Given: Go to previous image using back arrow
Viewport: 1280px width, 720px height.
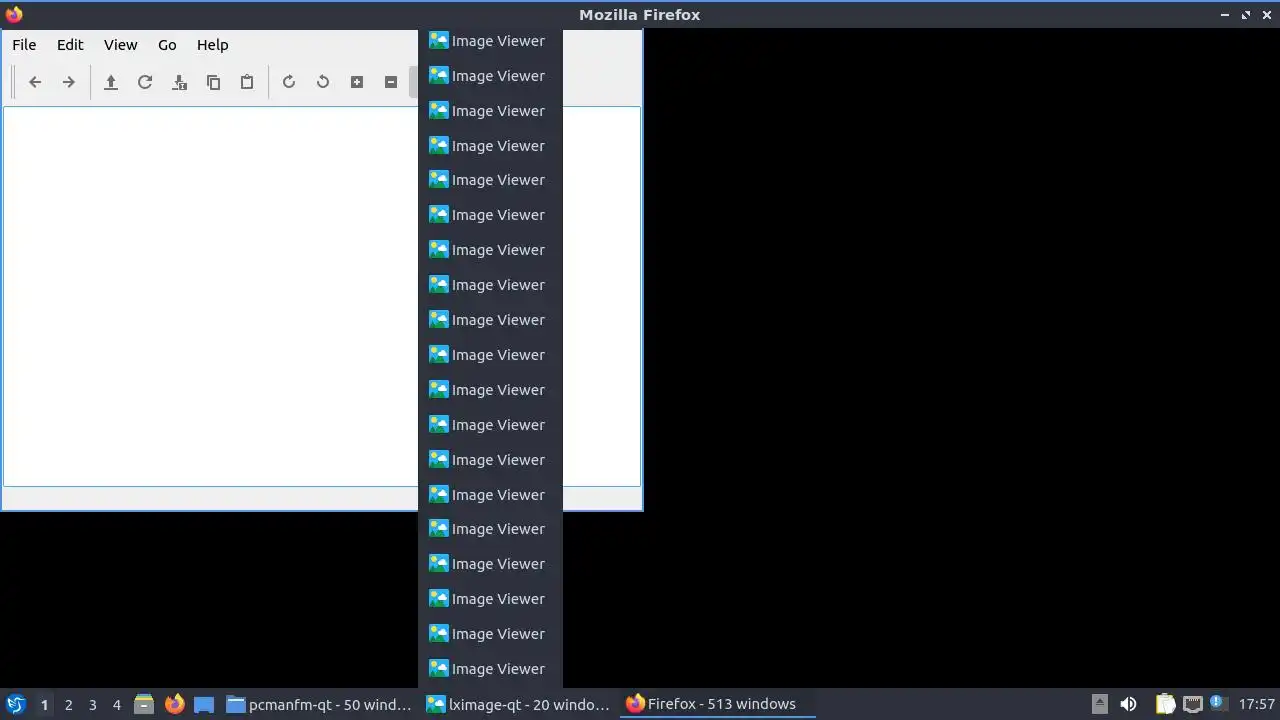Looking at the screenshot, I should (x=35, y=82).
